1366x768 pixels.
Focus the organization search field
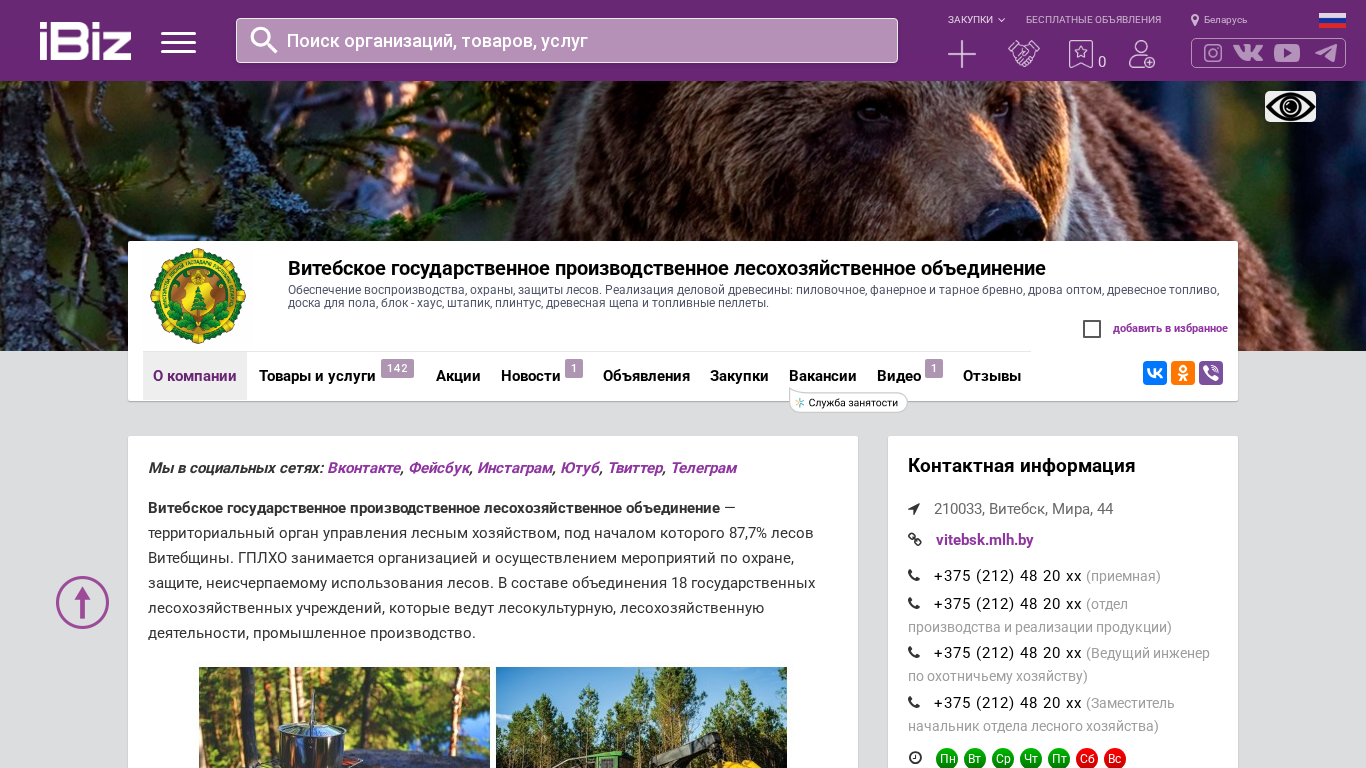coord(567,40)
